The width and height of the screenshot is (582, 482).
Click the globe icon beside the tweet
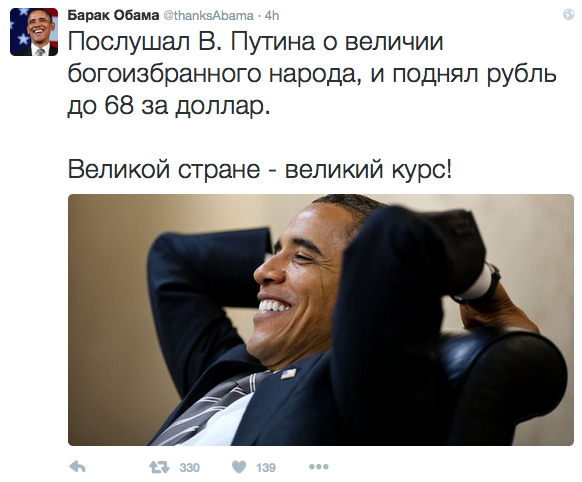(568, 14)
